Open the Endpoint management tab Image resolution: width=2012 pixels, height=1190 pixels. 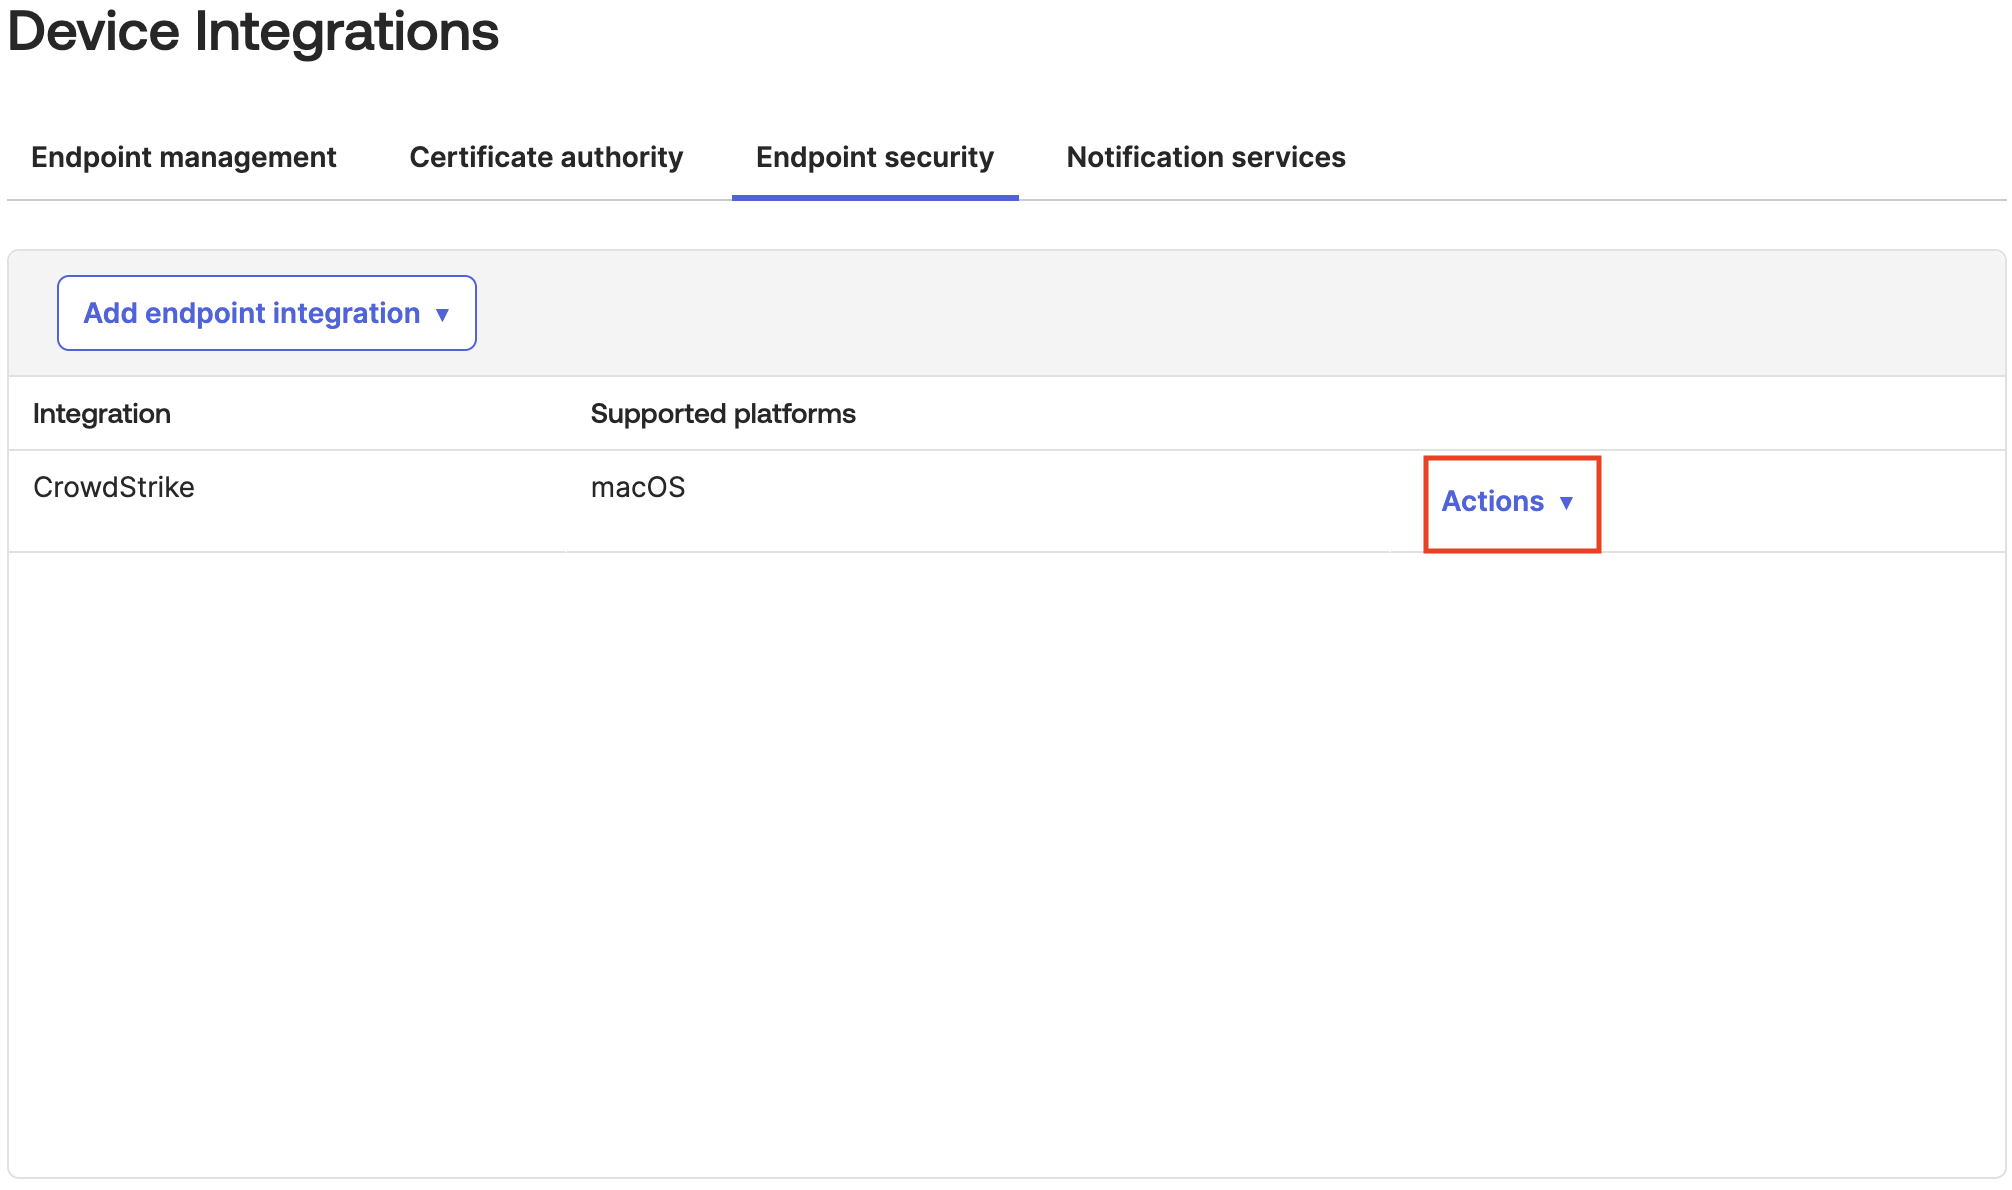coord(183,157)
